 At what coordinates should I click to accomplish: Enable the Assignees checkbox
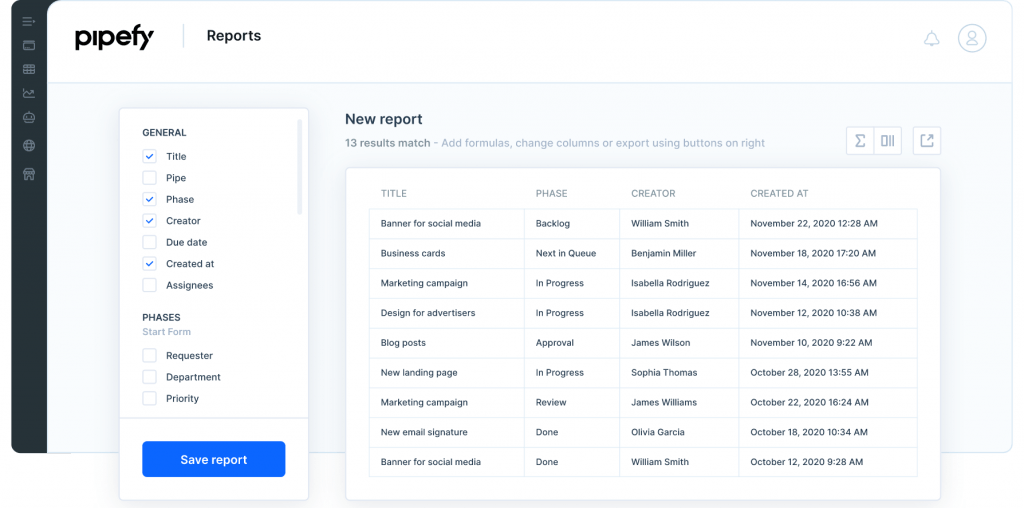point(150,285)
